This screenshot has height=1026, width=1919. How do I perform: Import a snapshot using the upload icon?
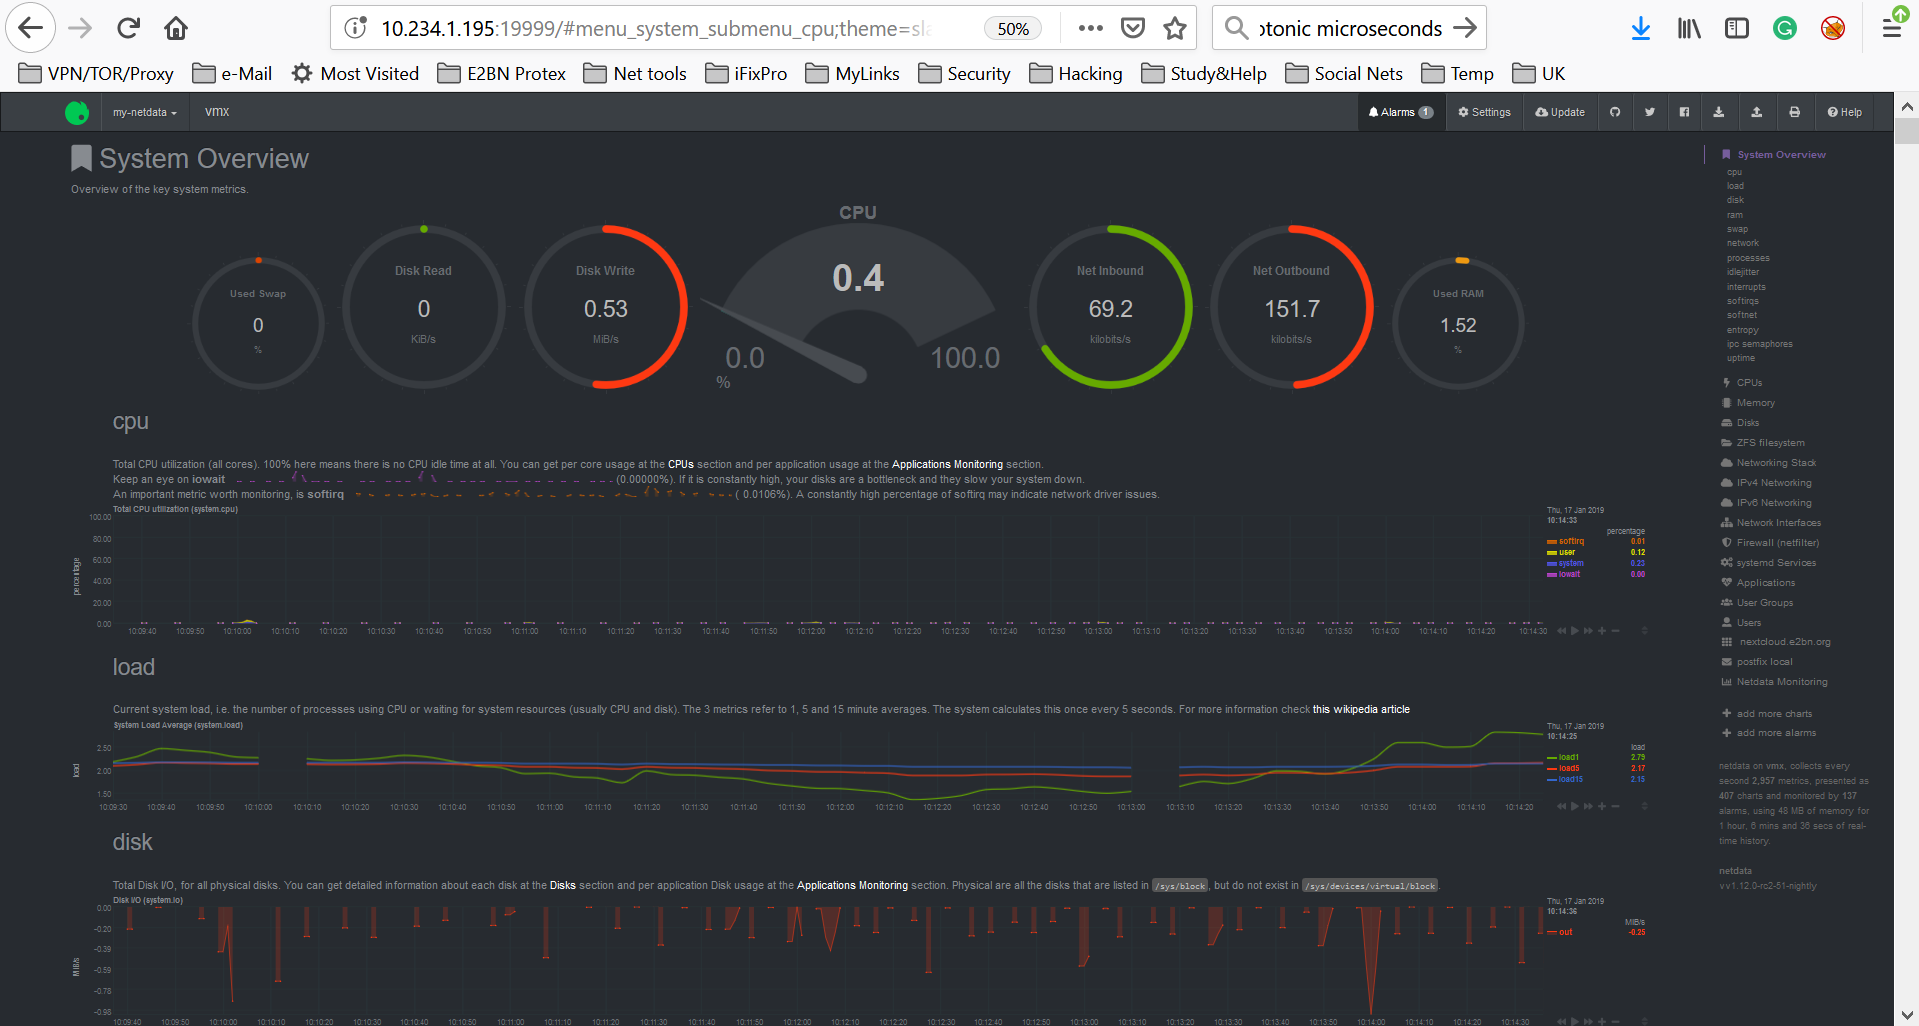(x=1756, y=112)
